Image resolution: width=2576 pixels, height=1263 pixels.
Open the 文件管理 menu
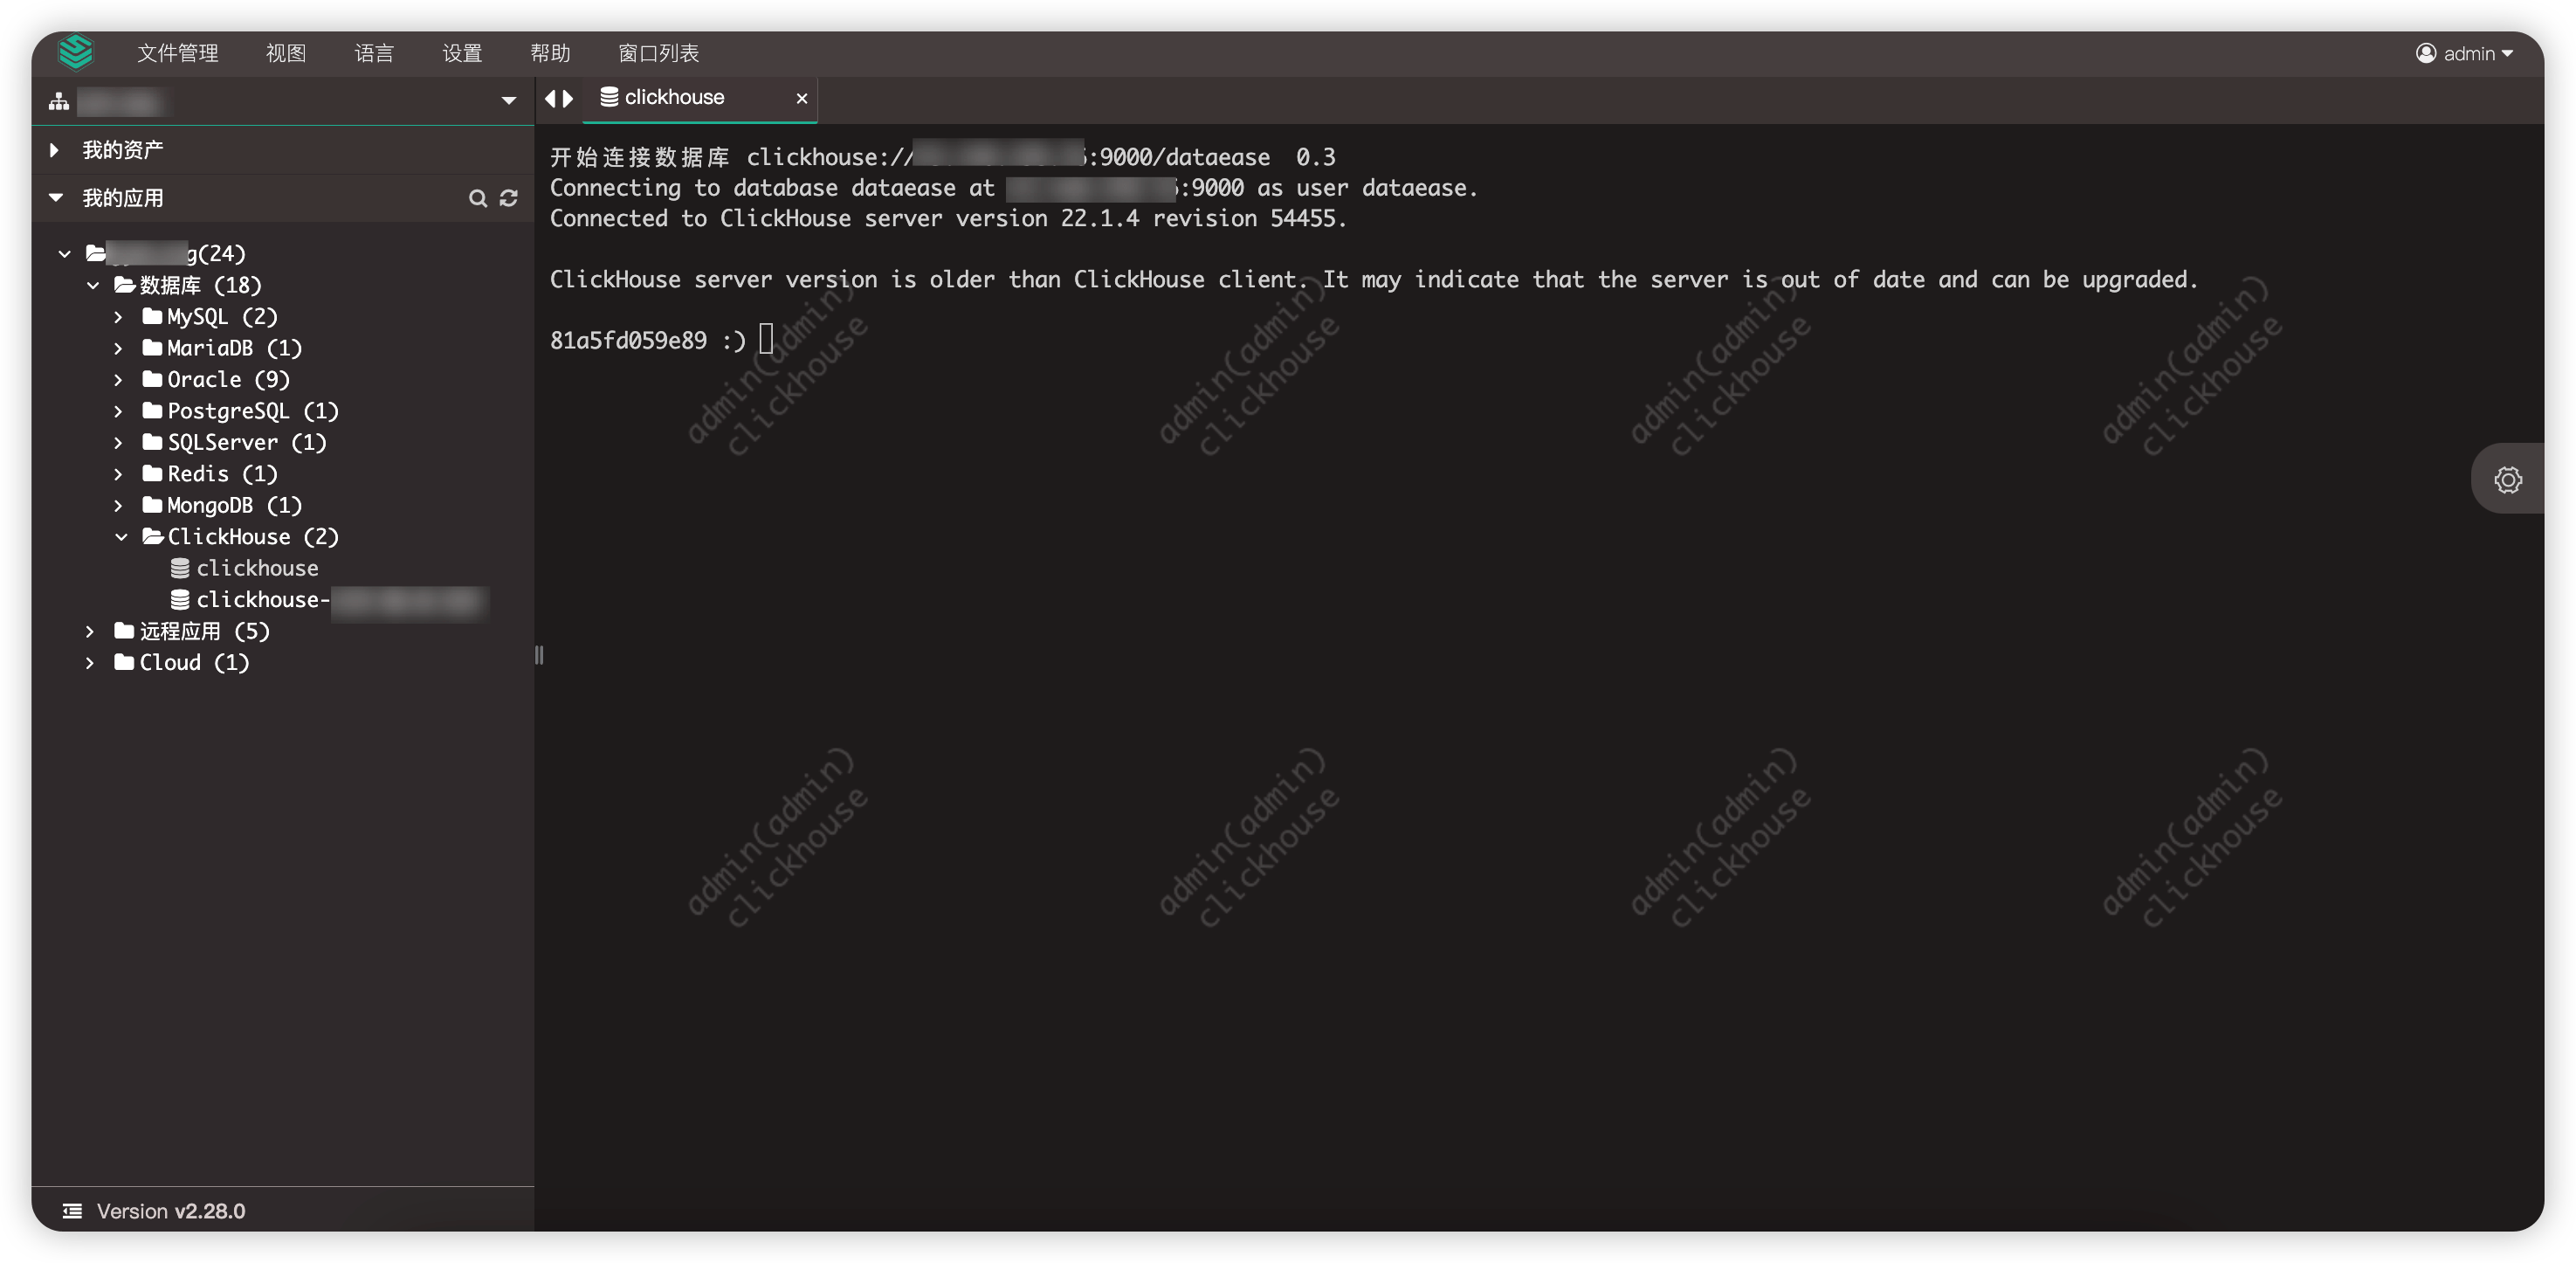tap(177, 53)
